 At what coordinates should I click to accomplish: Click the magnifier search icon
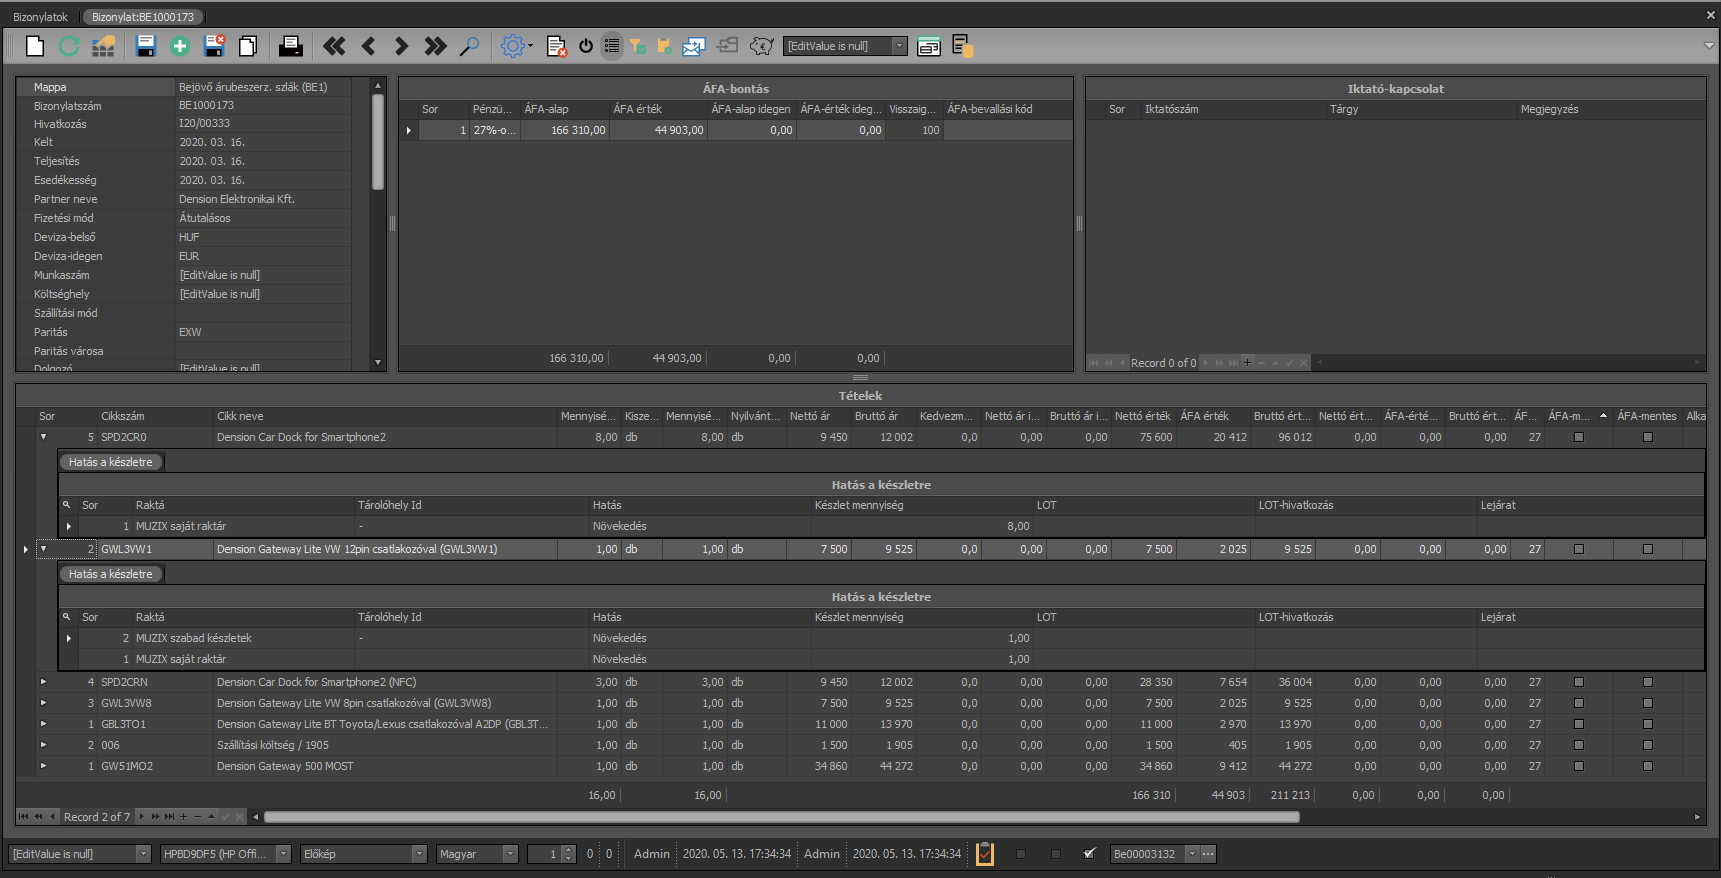pyautogui.click(x=469, y=46)
